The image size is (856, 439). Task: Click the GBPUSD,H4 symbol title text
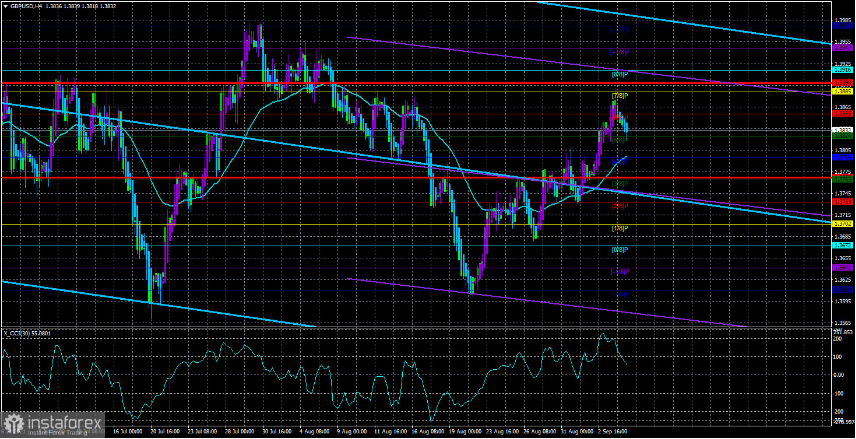[24, 4]
